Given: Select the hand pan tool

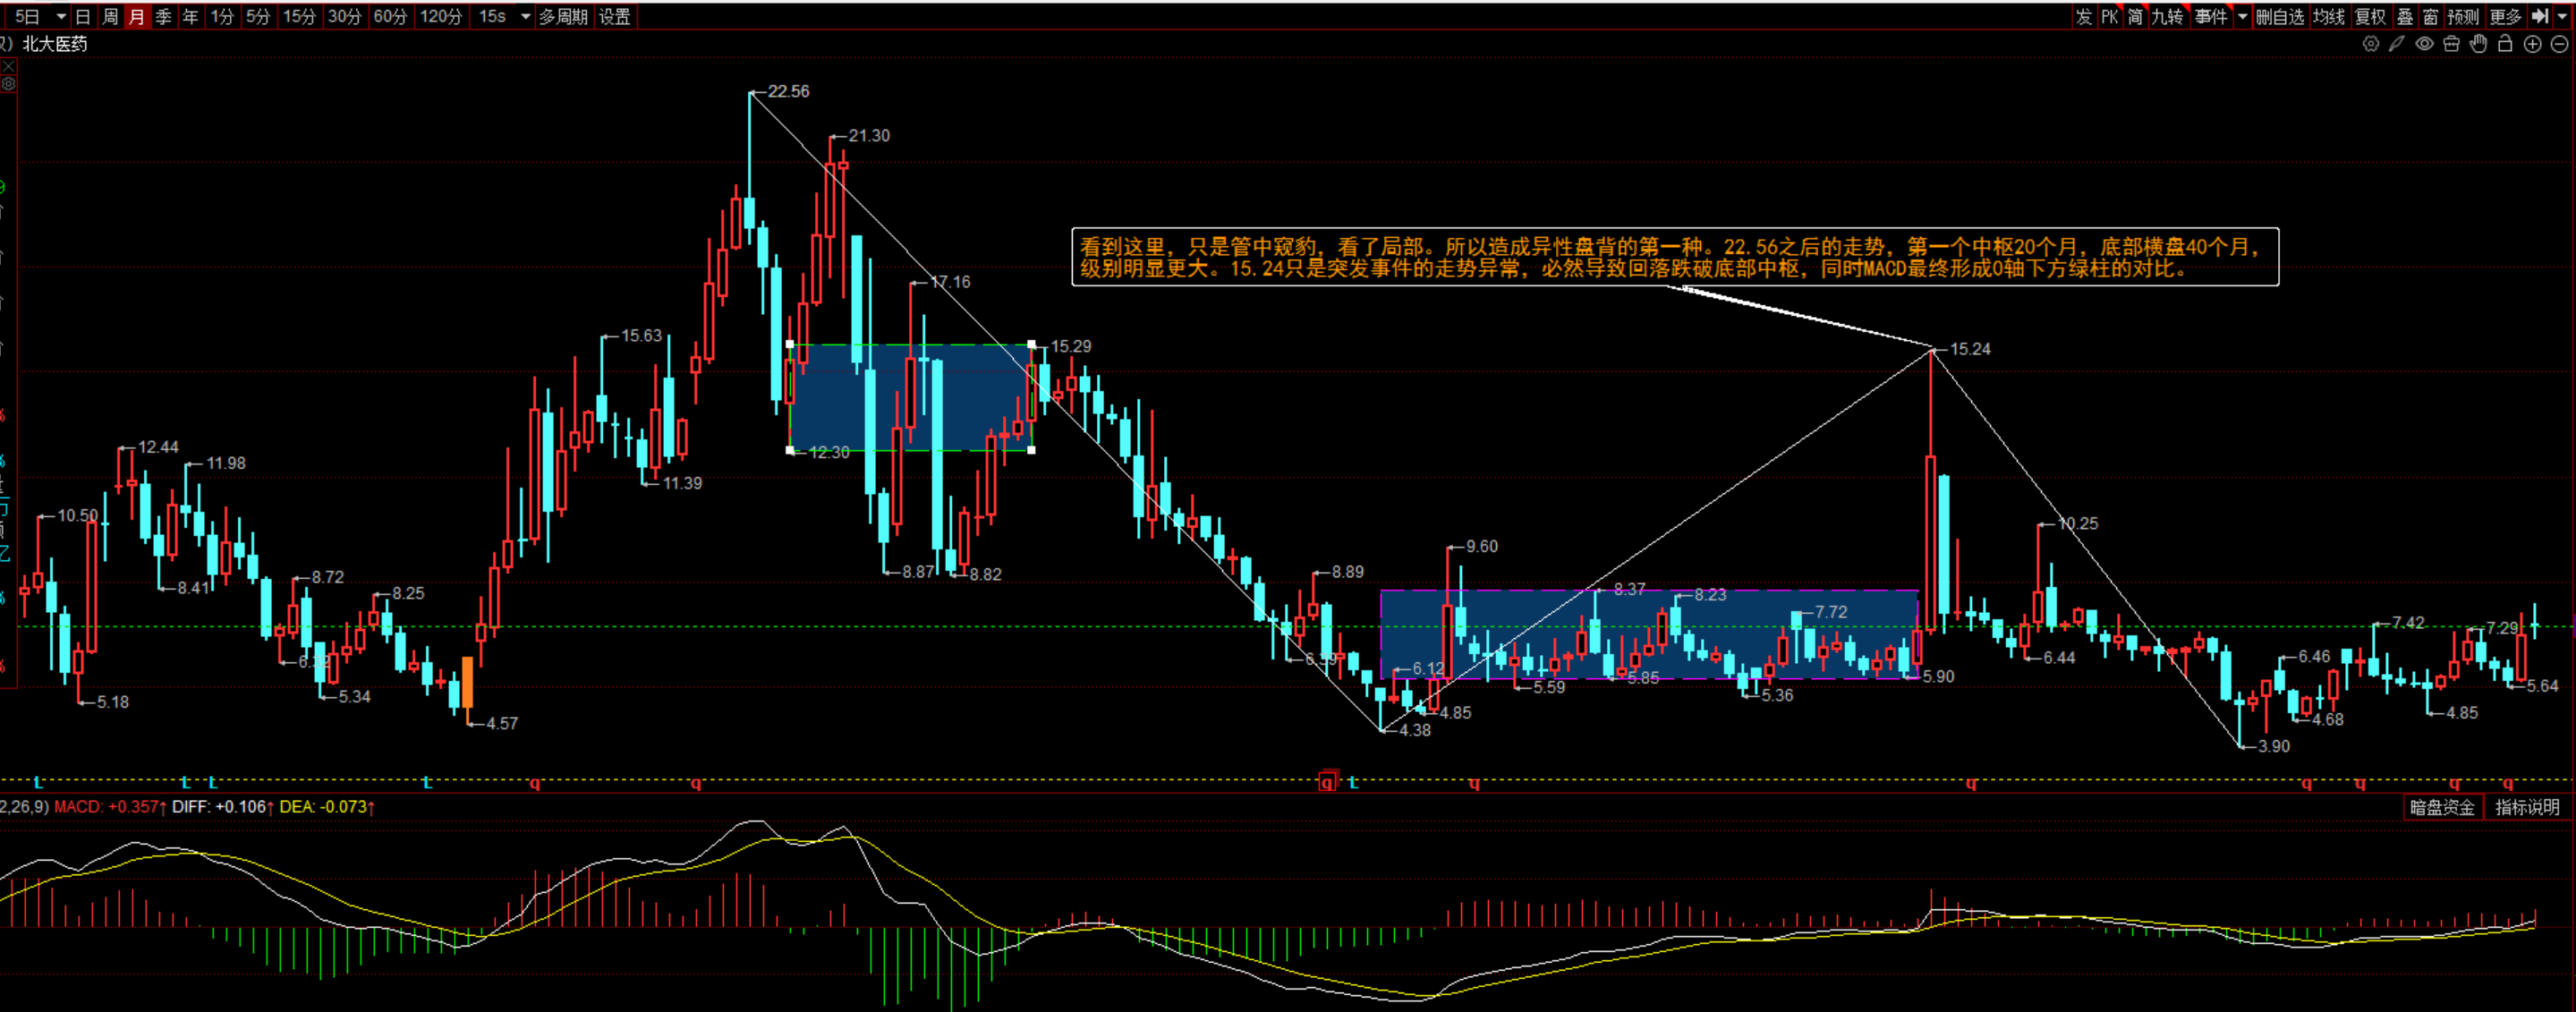Looking at the screenshot, I should coord(2478,44).
